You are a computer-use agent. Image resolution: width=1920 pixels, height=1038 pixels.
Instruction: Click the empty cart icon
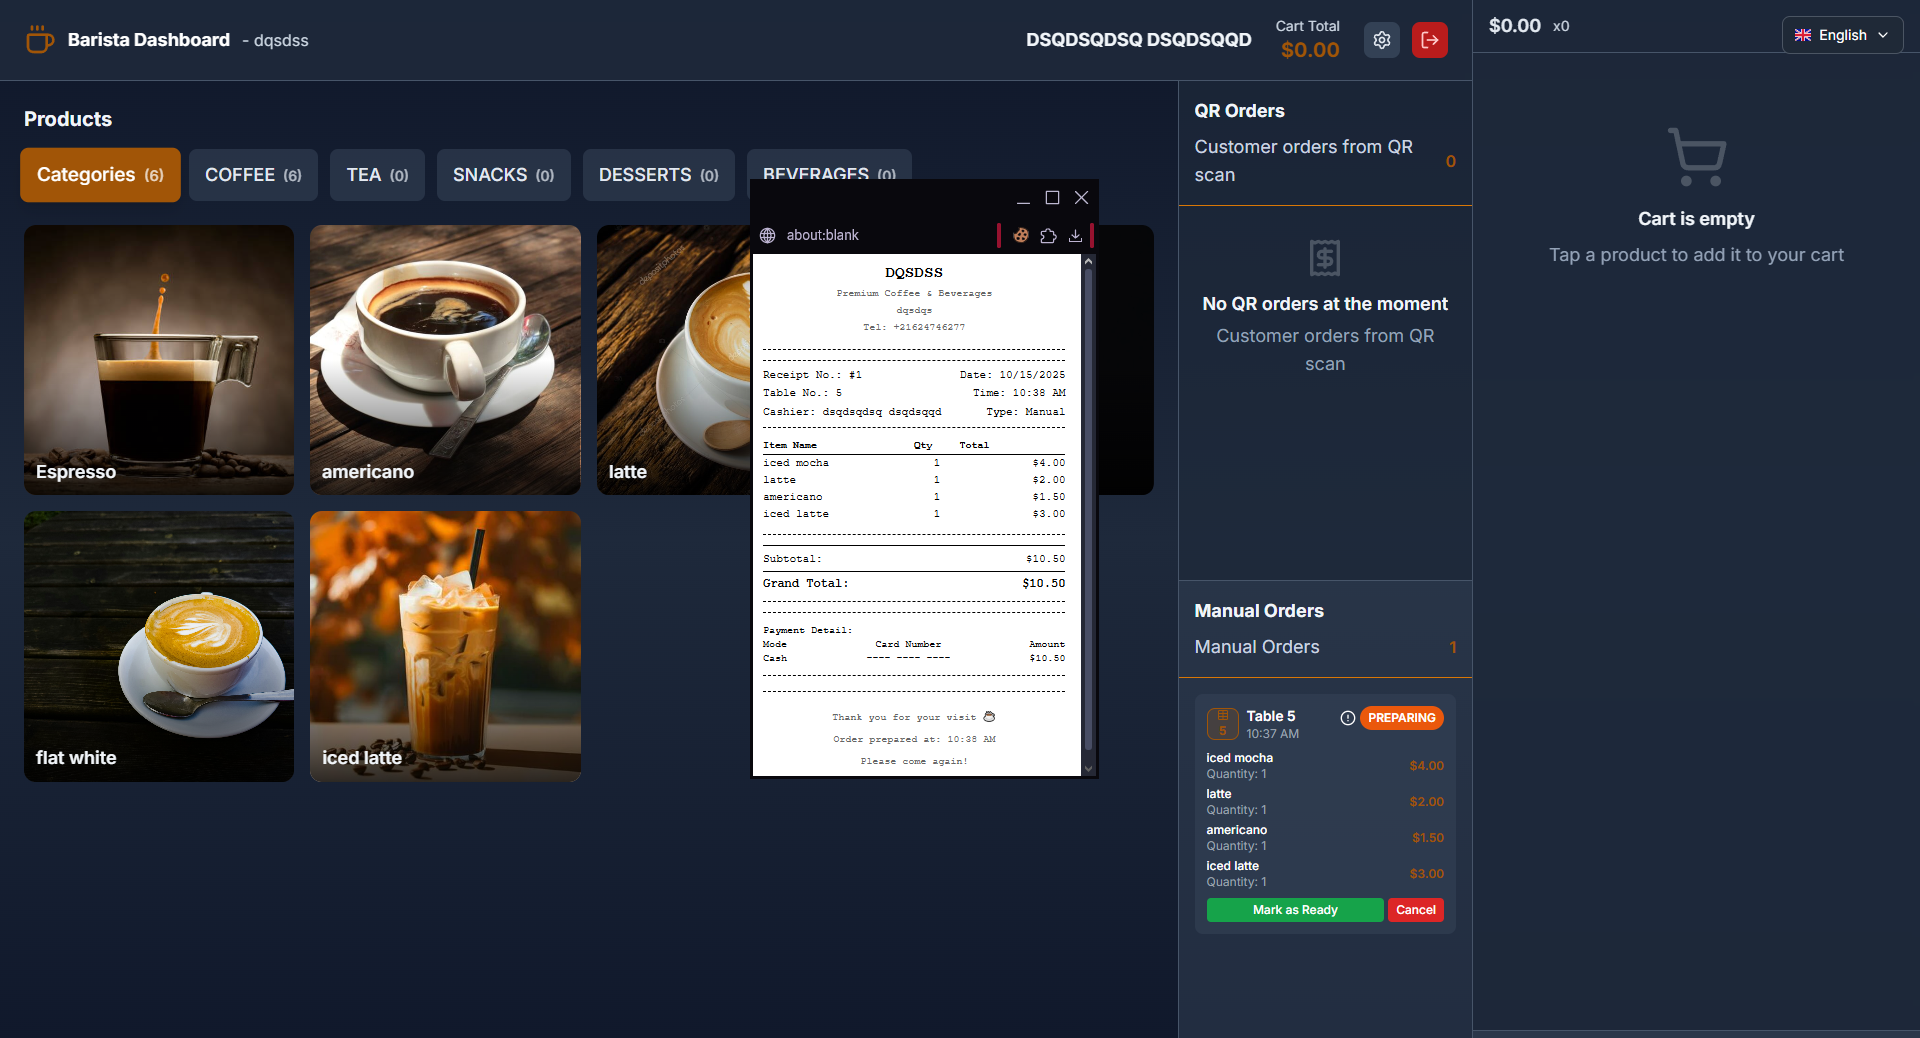[x=1696, y=157]
